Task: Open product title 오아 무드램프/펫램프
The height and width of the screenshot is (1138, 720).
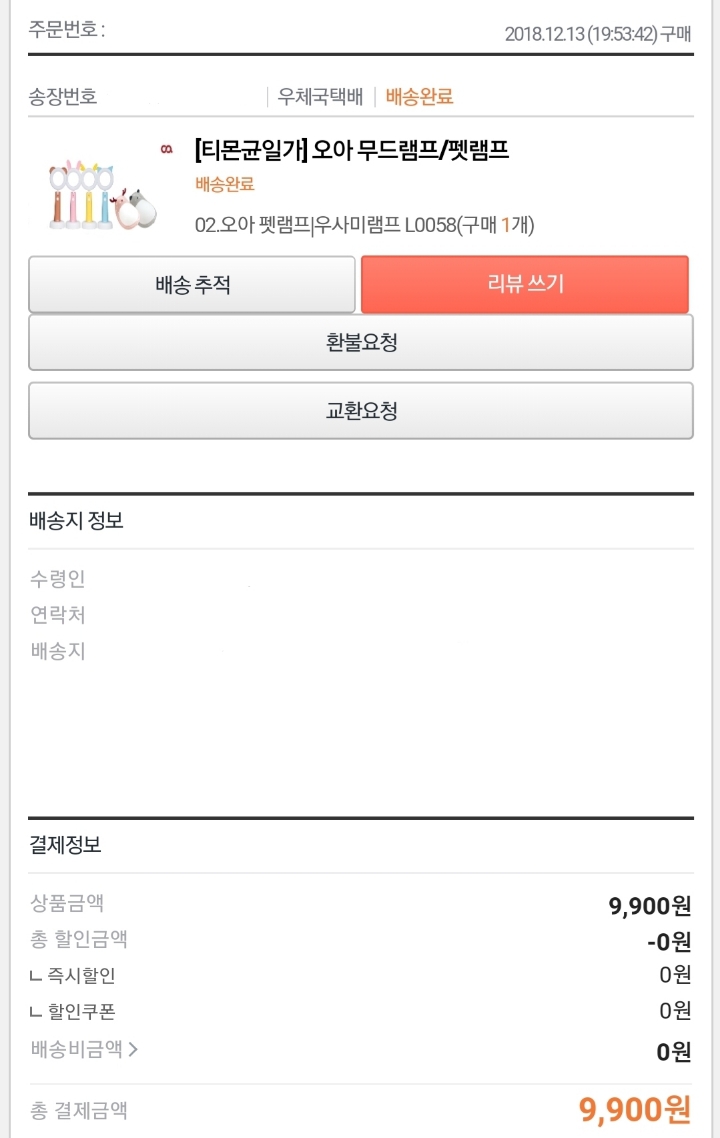Action: pos(352,150)
